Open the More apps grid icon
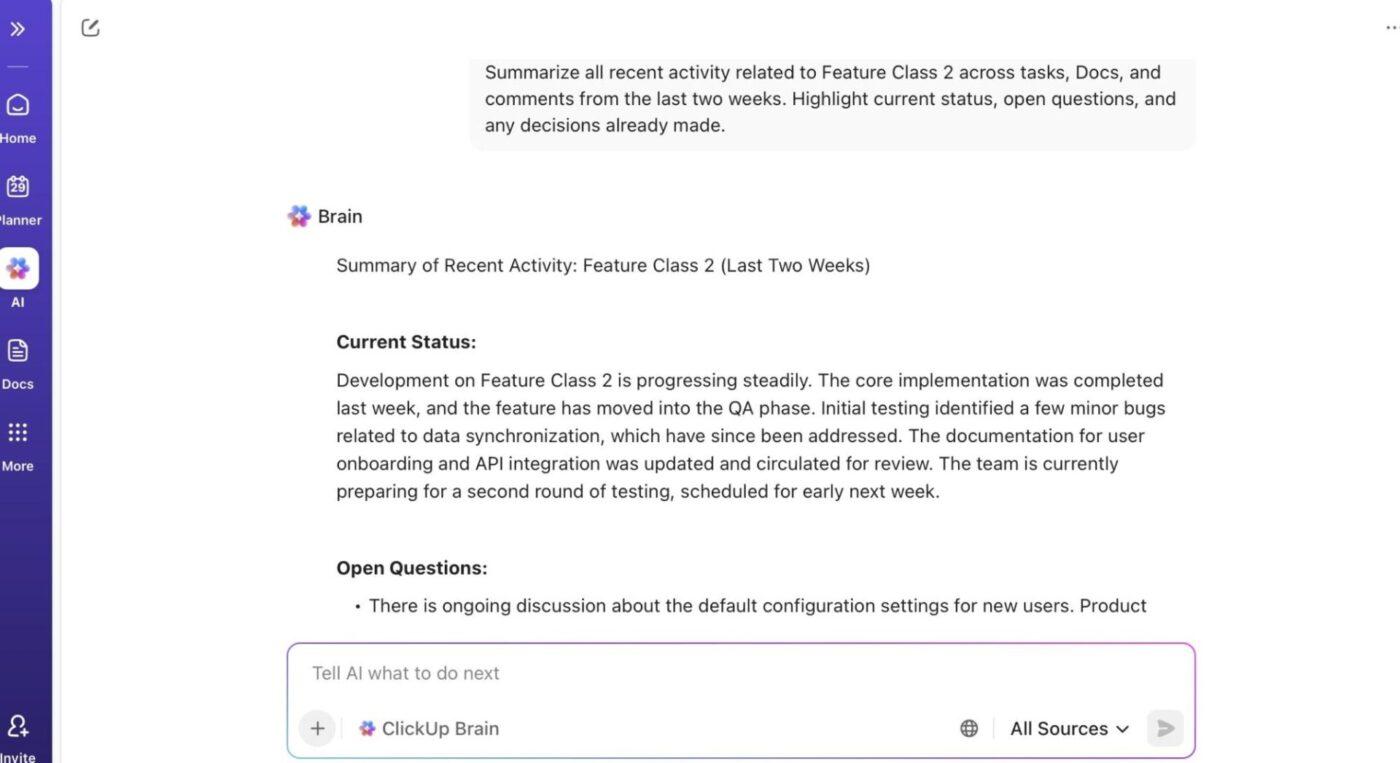The height and width of the screenshot is (763, 1400). pos(18,433)
